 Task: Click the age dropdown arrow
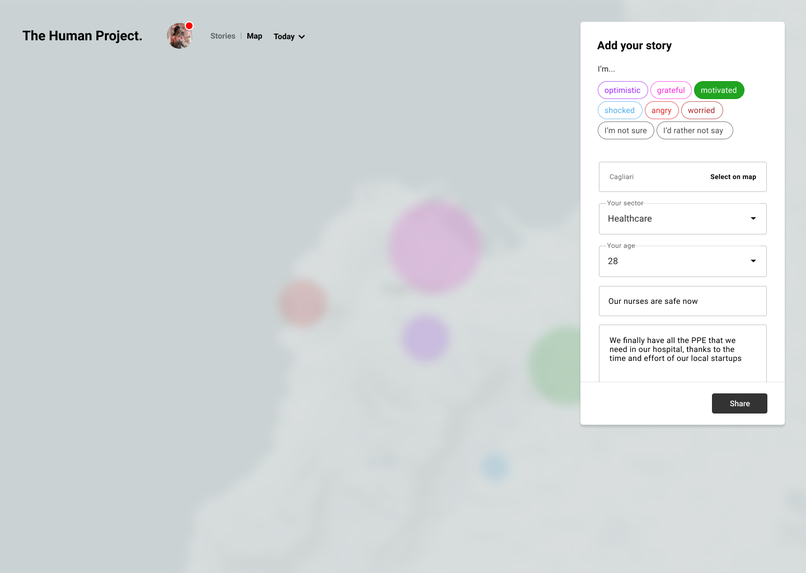click(x=753, y=261)
